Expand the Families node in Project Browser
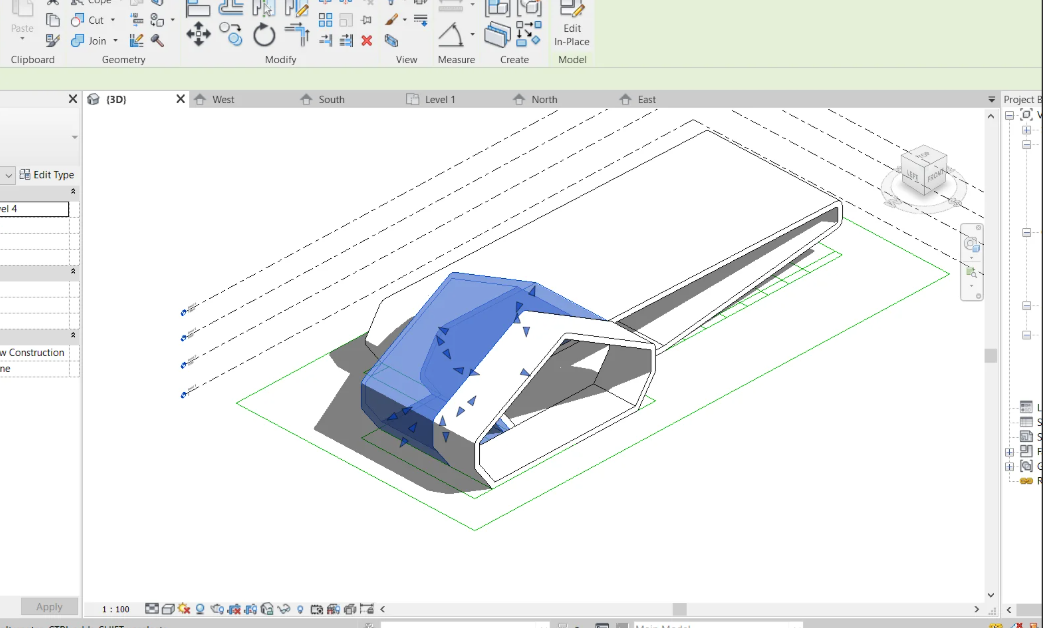This screenshot has width=1043, height=628. coord(1010,452)
